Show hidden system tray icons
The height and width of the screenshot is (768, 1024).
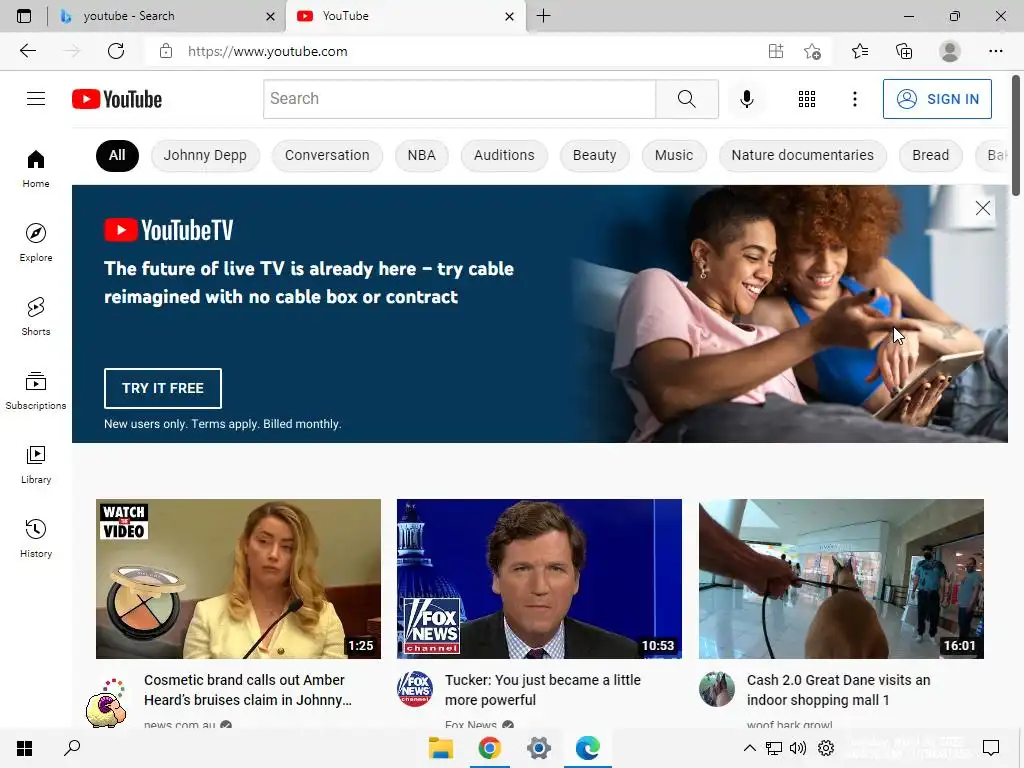(x=750, y=748)
